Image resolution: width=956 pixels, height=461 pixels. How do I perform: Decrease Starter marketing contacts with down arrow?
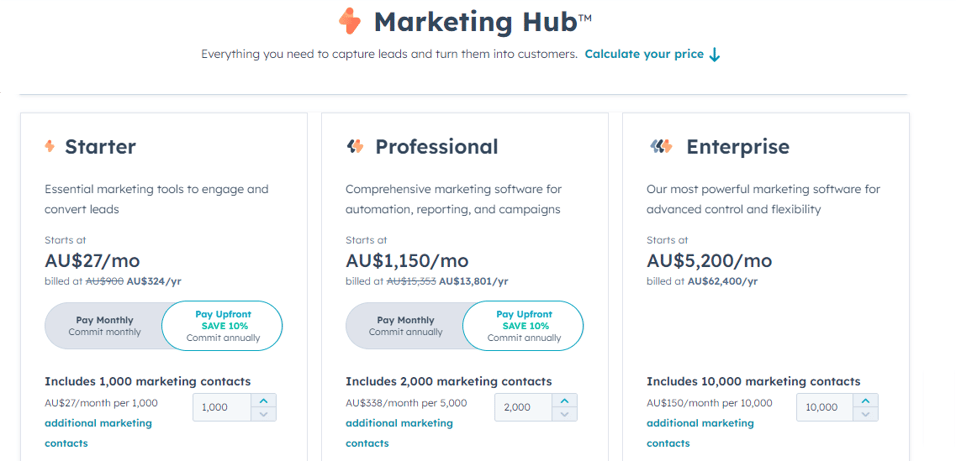[263, 414]
